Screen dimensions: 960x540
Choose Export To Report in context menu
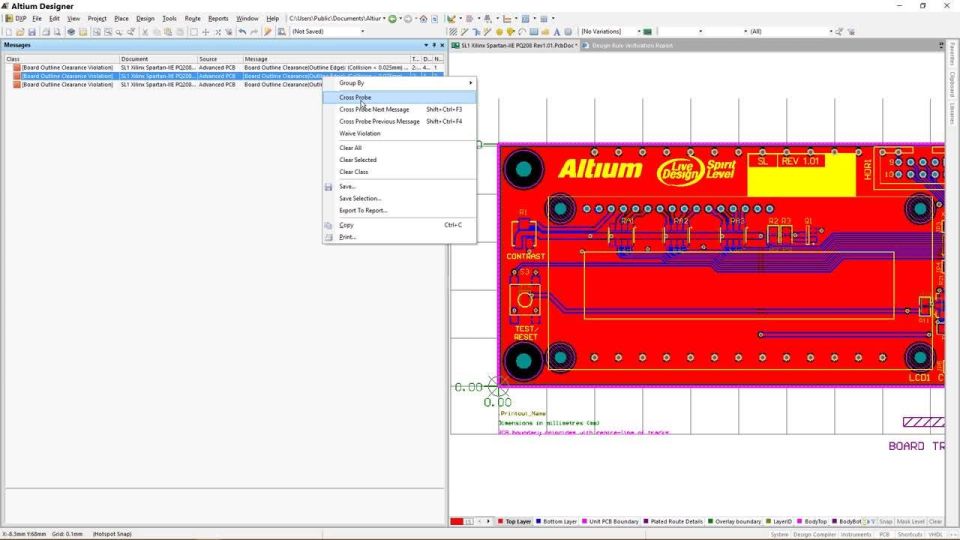[363, 211]
